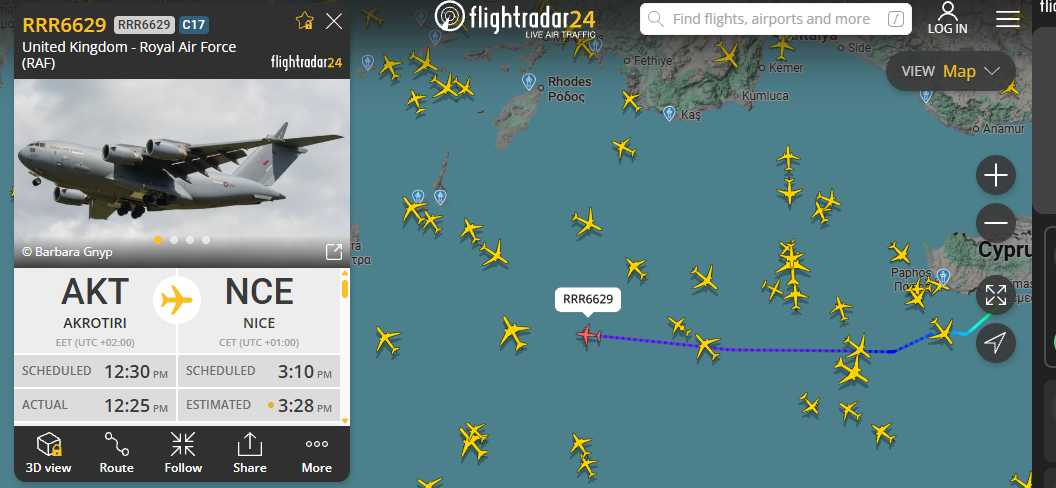The image size is (1056, 488).
Task: Show the flight Route
Action: coord(117,452)
